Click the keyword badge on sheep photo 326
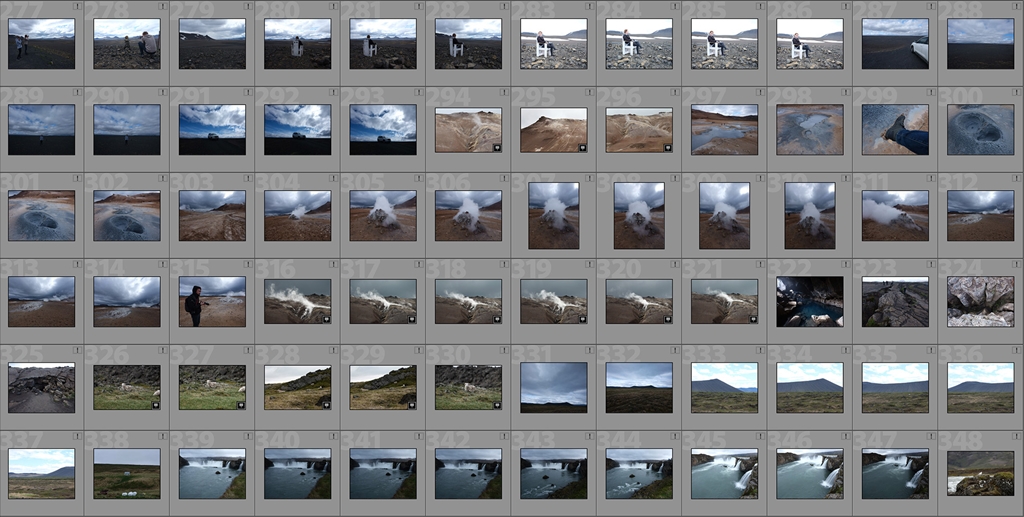This screenshot has height=517, width=1024. [x=155, y=405]
